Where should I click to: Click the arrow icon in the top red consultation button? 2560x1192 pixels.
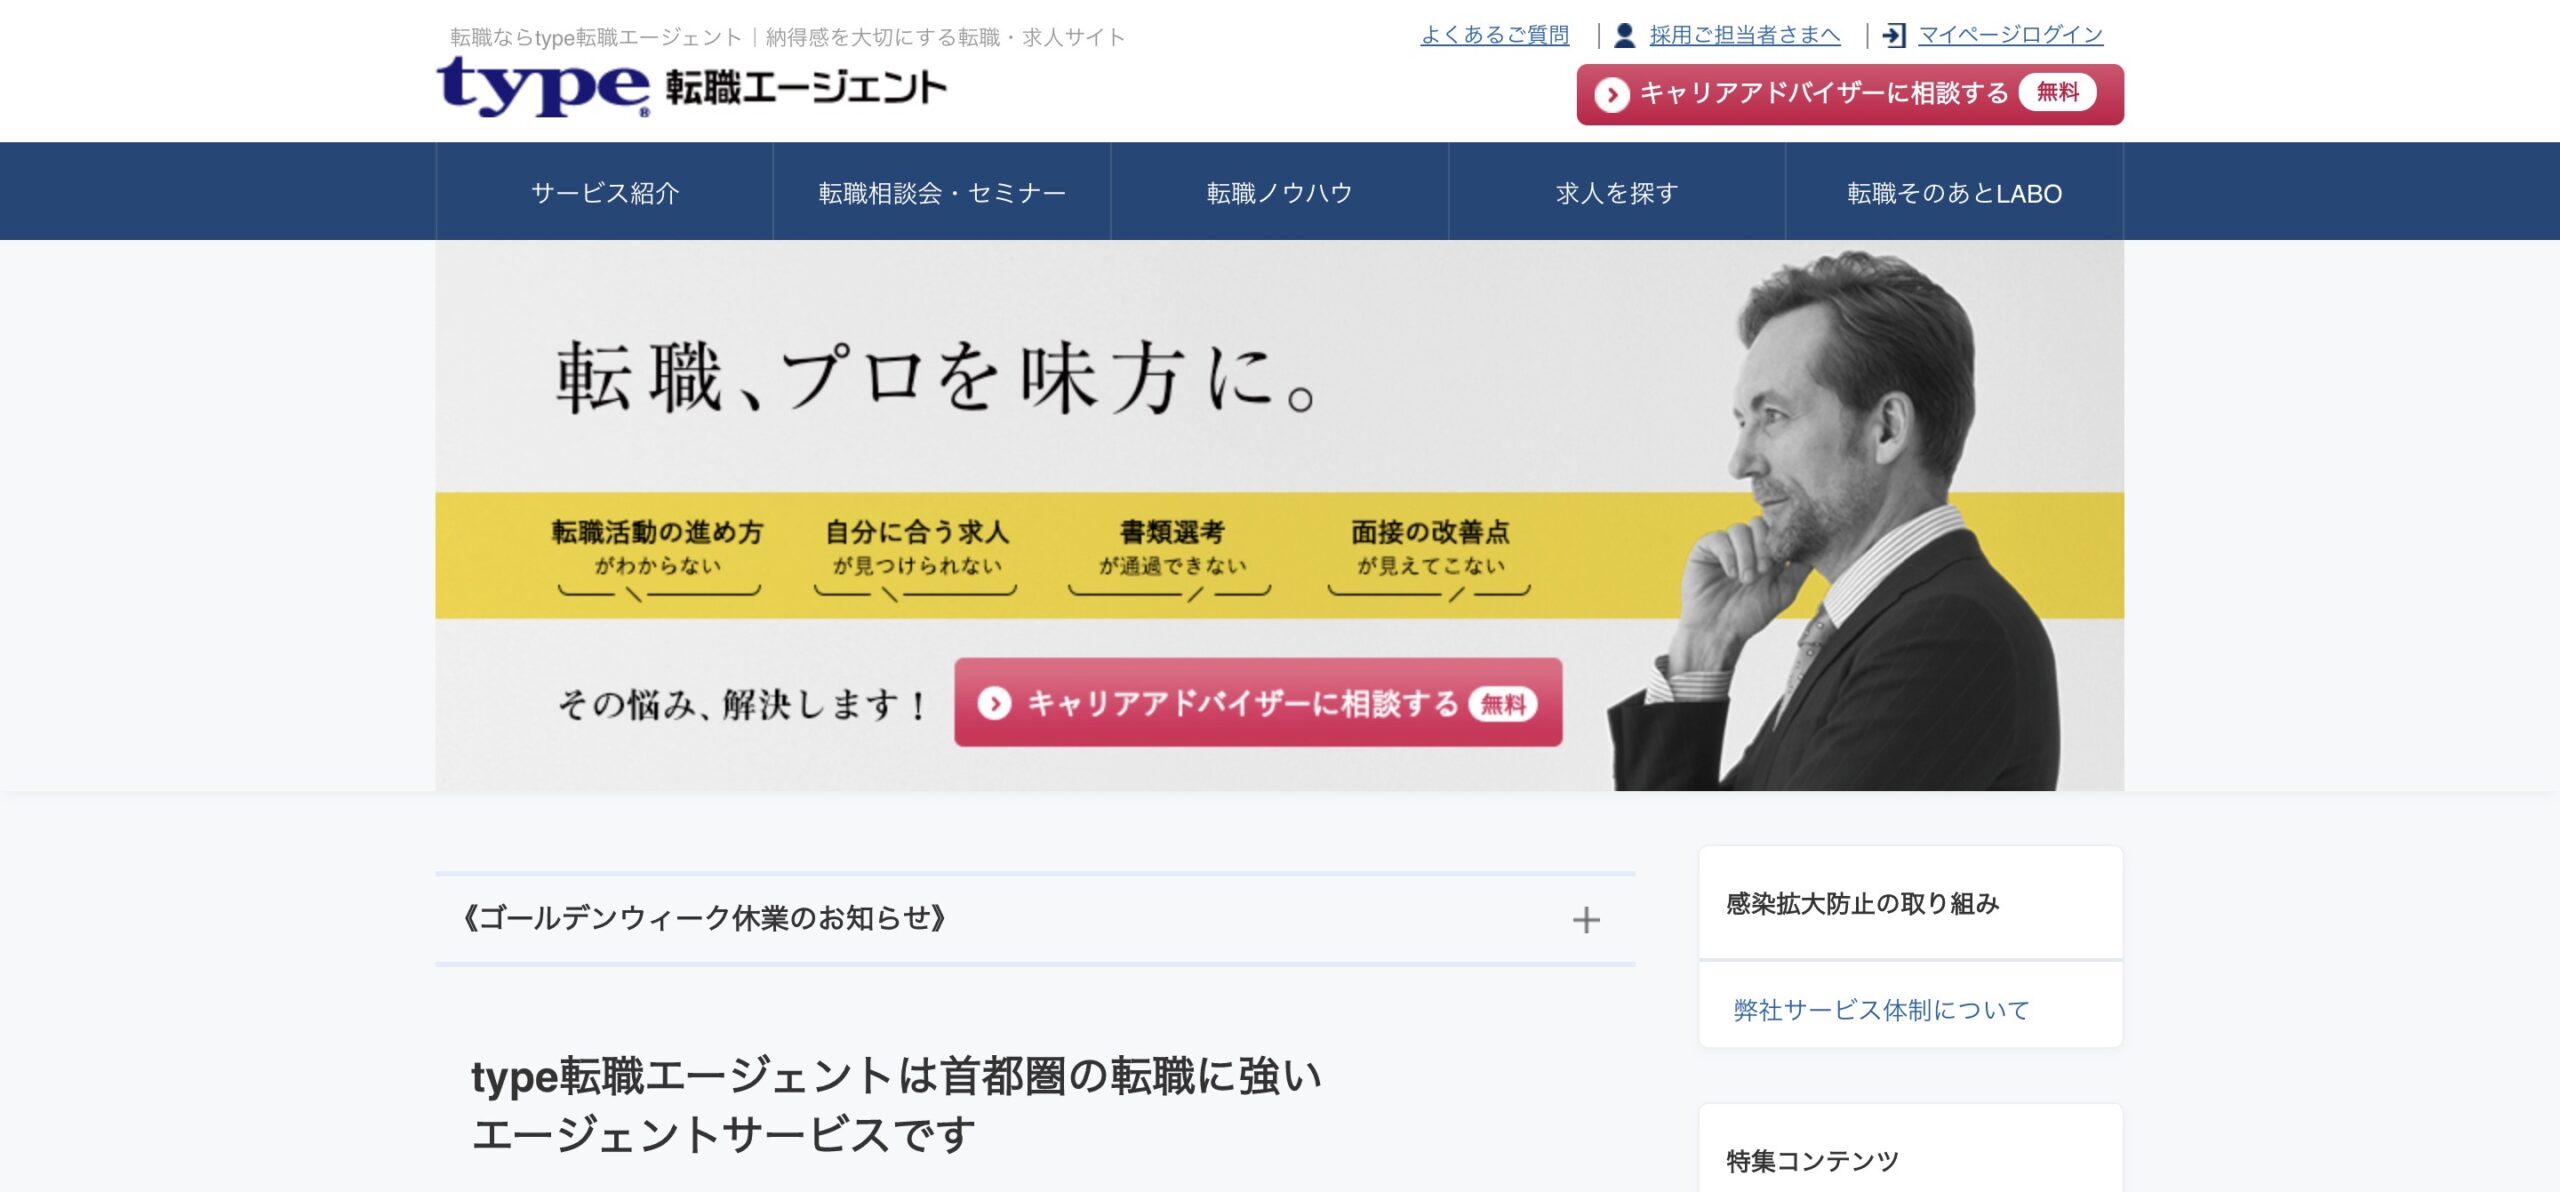[x=1613, y=93]
